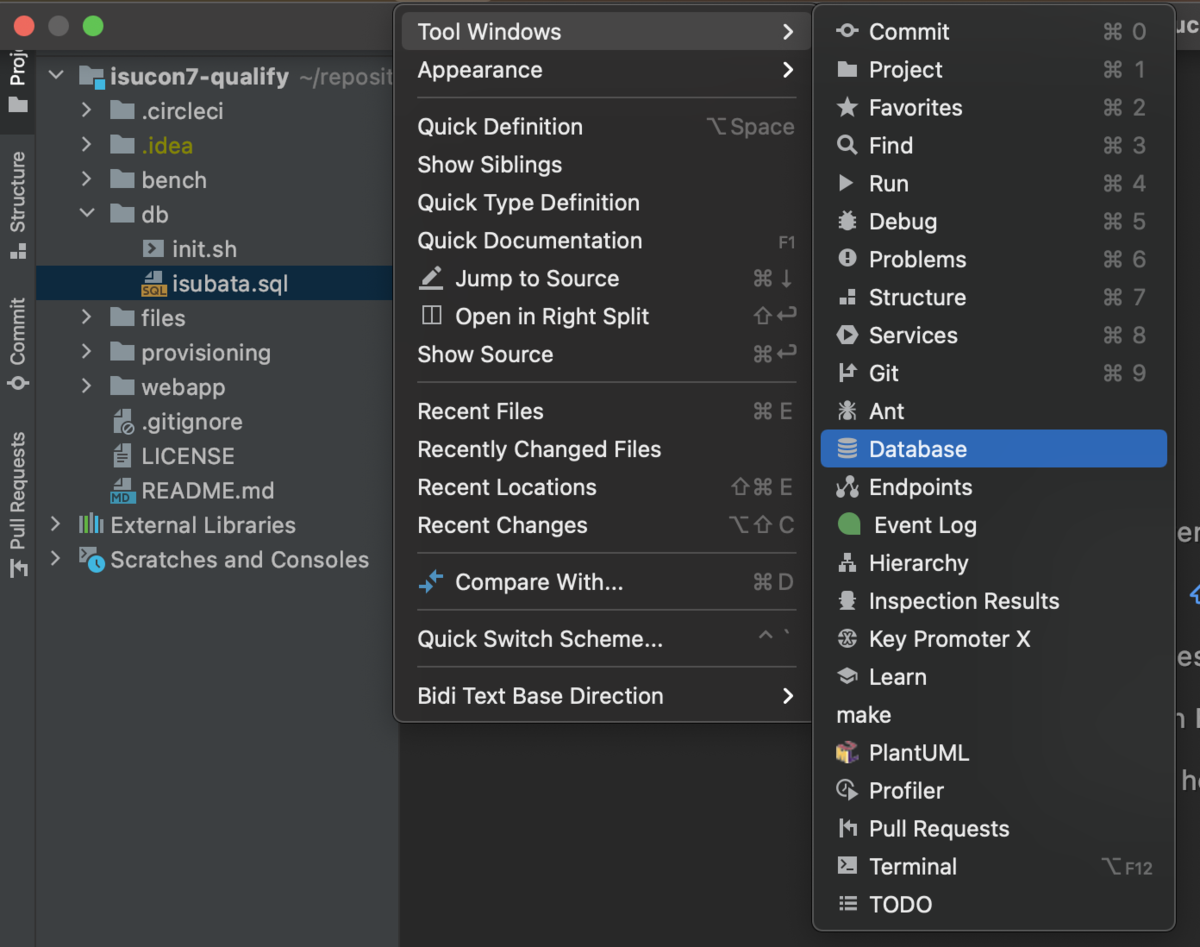Open Recent Files
Image resolution: width=1200 pixels, height=947 pixels.
(604, 412)
